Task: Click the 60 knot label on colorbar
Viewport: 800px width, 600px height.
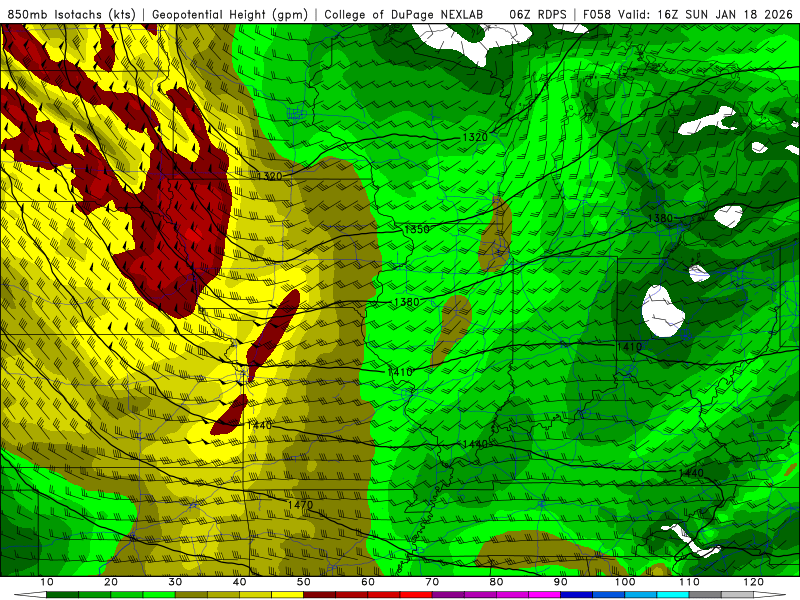Action: 368,582
